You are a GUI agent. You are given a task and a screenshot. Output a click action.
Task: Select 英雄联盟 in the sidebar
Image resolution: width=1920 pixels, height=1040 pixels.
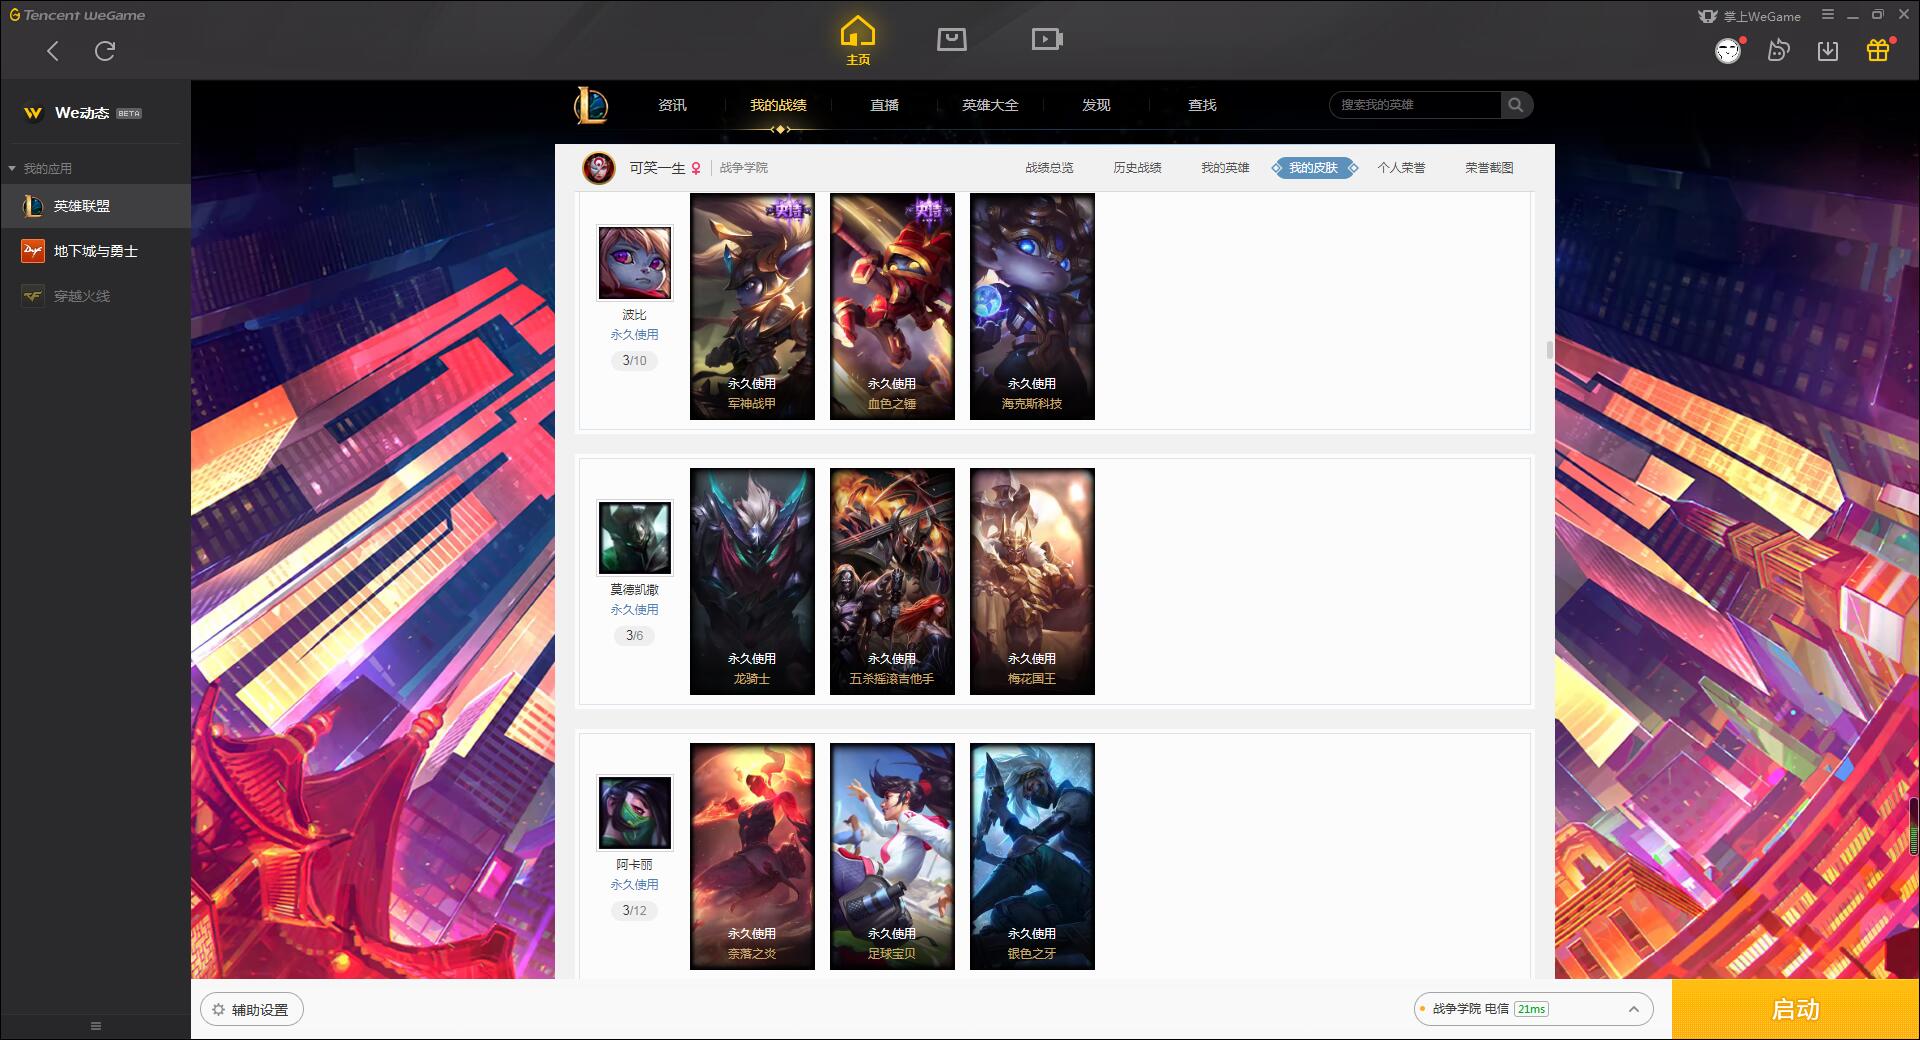click(x=95, y=206)
